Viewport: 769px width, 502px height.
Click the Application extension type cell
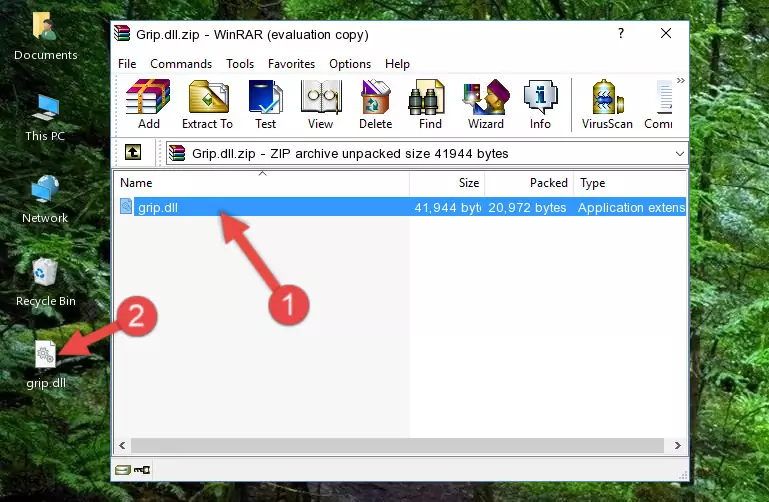631,207
